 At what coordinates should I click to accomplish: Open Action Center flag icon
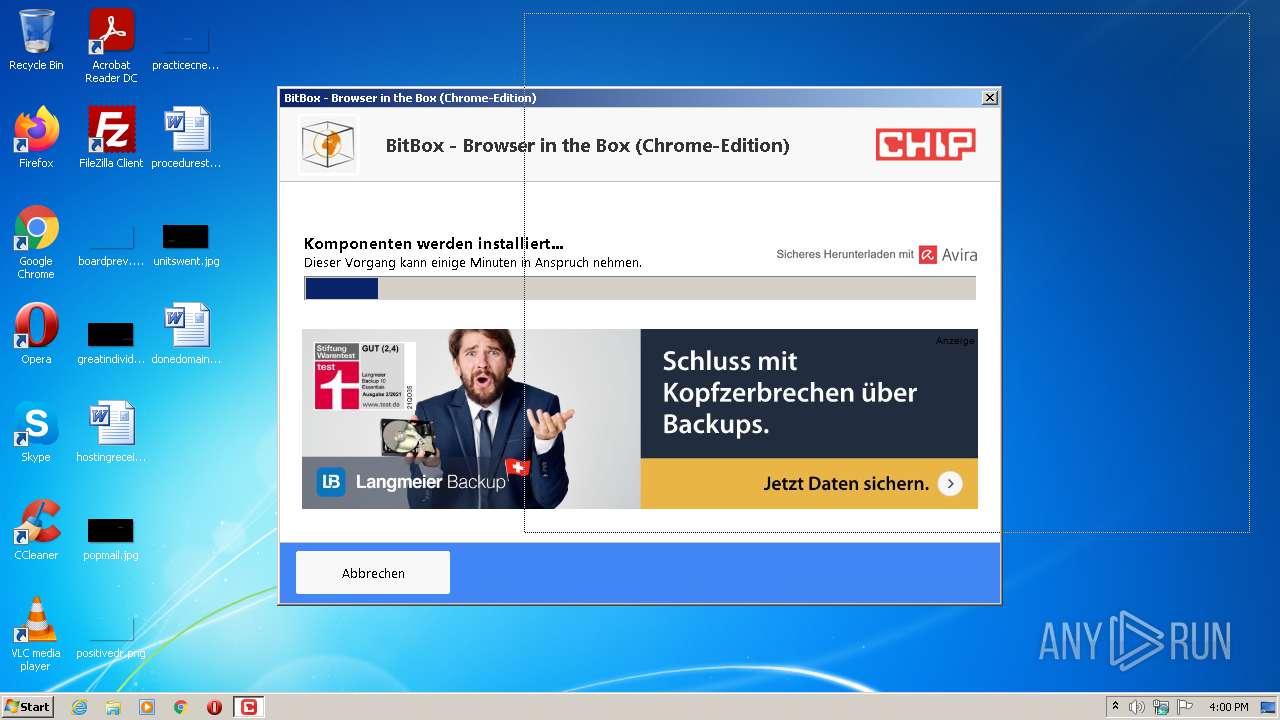tap(1185, 707)
